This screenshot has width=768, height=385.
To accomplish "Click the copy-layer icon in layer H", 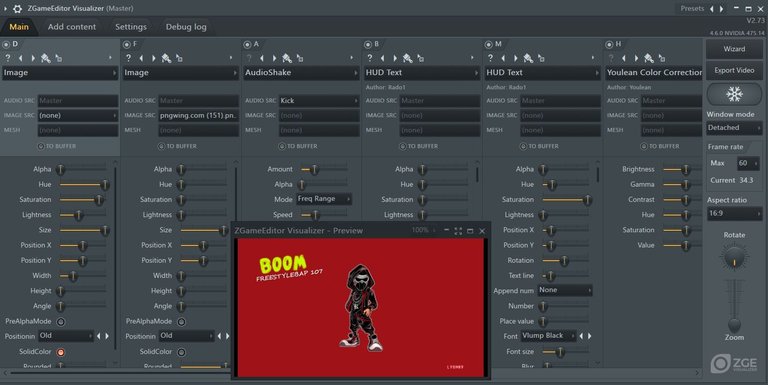I will [662, 58].
